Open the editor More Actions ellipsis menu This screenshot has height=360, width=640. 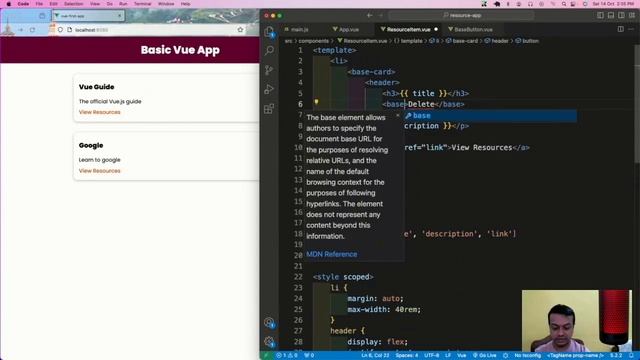(x=631, y=29)
